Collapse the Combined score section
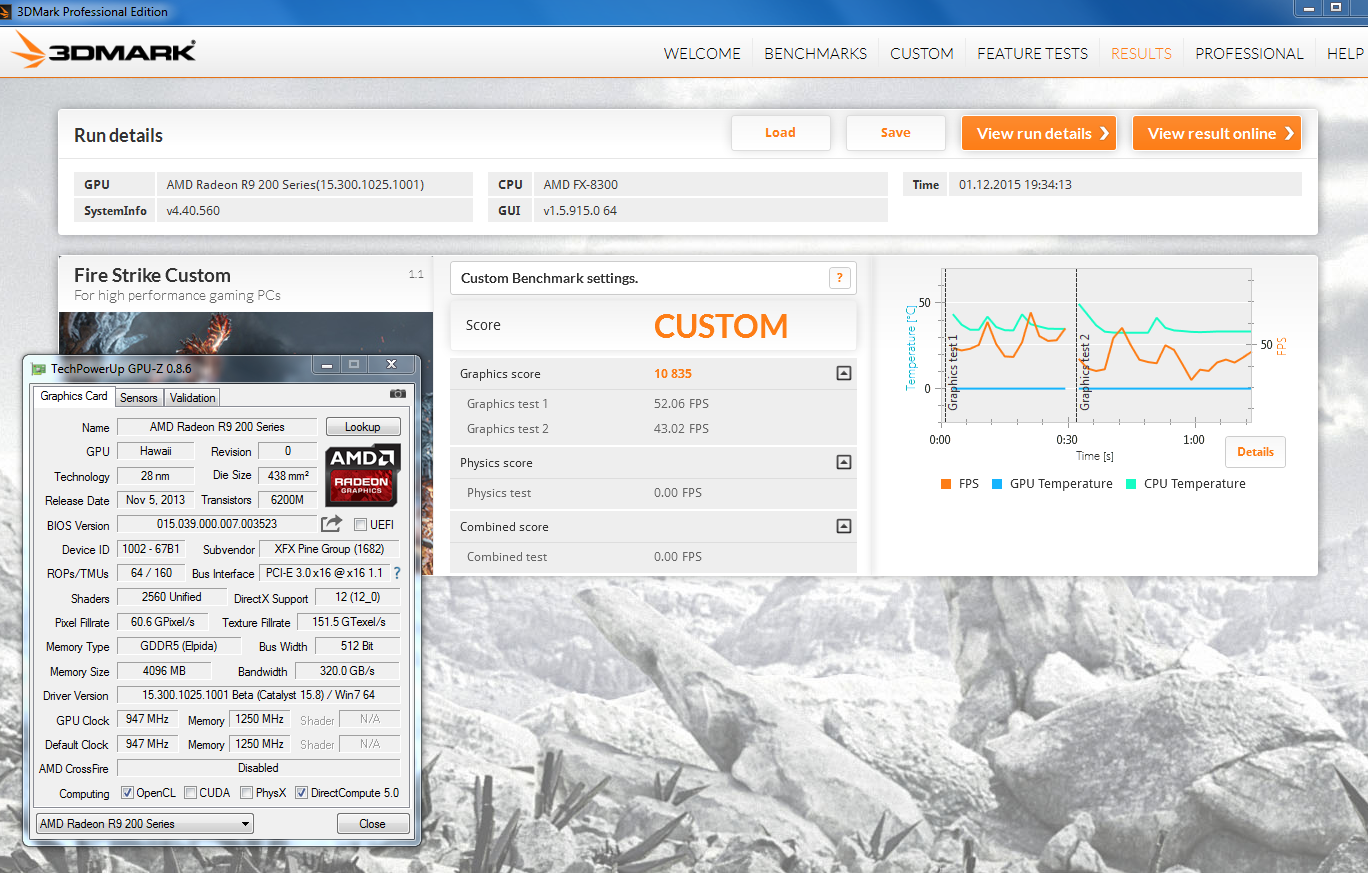Viewport: 1368px width, 873px height. pyautogui.click(x=844, y=526)
